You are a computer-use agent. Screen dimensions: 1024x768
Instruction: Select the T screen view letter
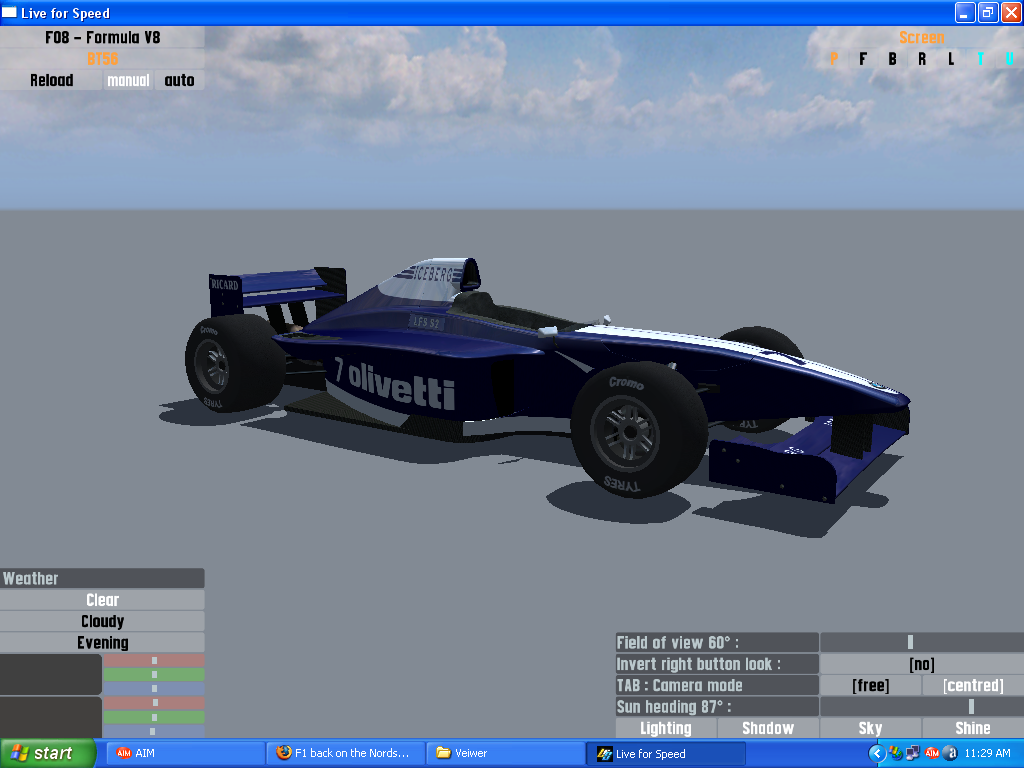[x=980, y=59]
